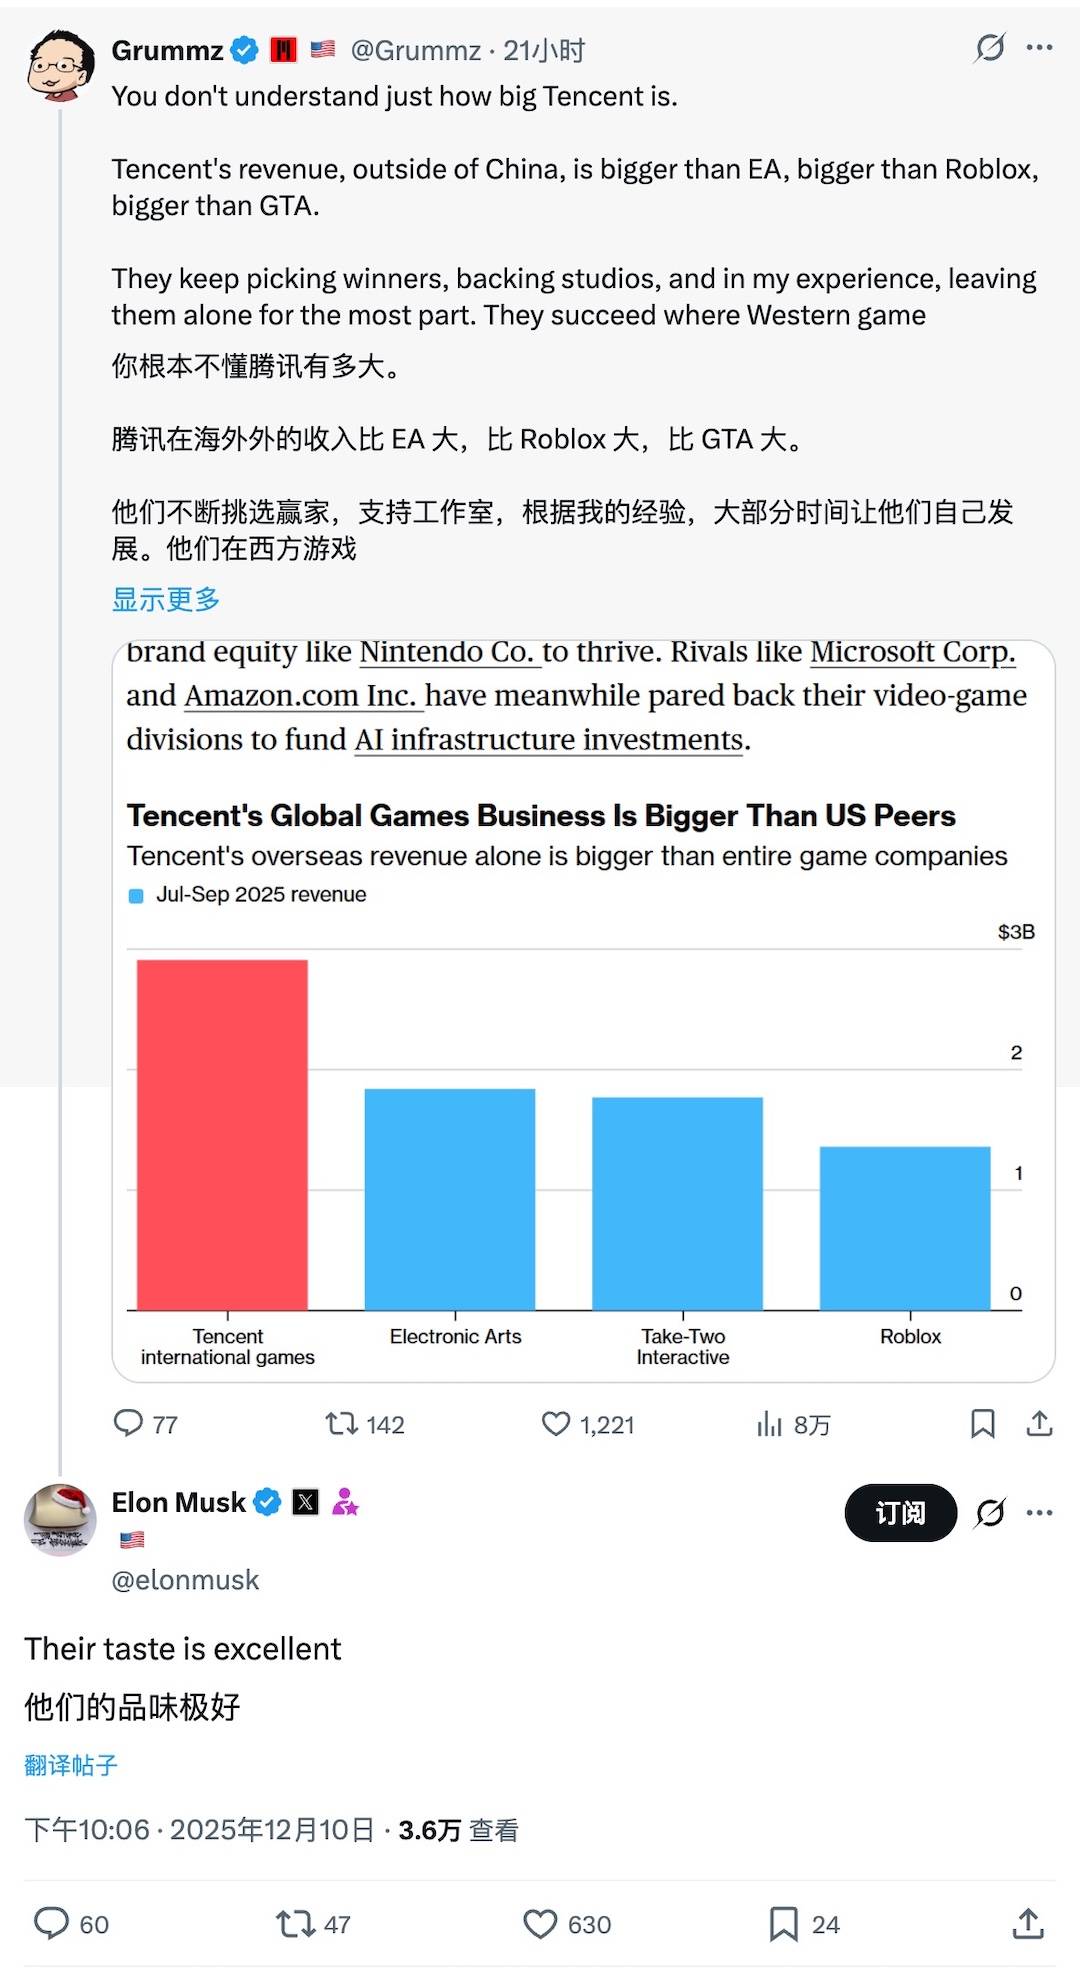Screen dimensions: 1080x1968
Task: Open Grok icon beside the subscribe button
Action: coord(990,1512)
